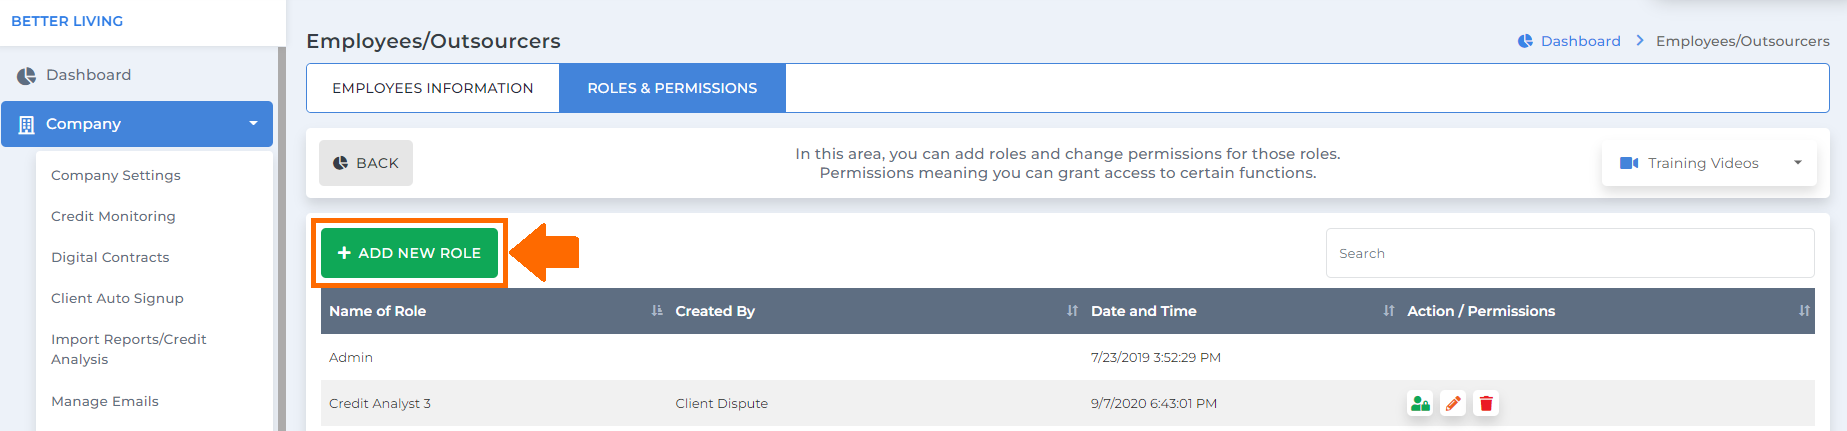
Task: Select the Roles & Permissions tab
Action: click(x=672, y=88)
